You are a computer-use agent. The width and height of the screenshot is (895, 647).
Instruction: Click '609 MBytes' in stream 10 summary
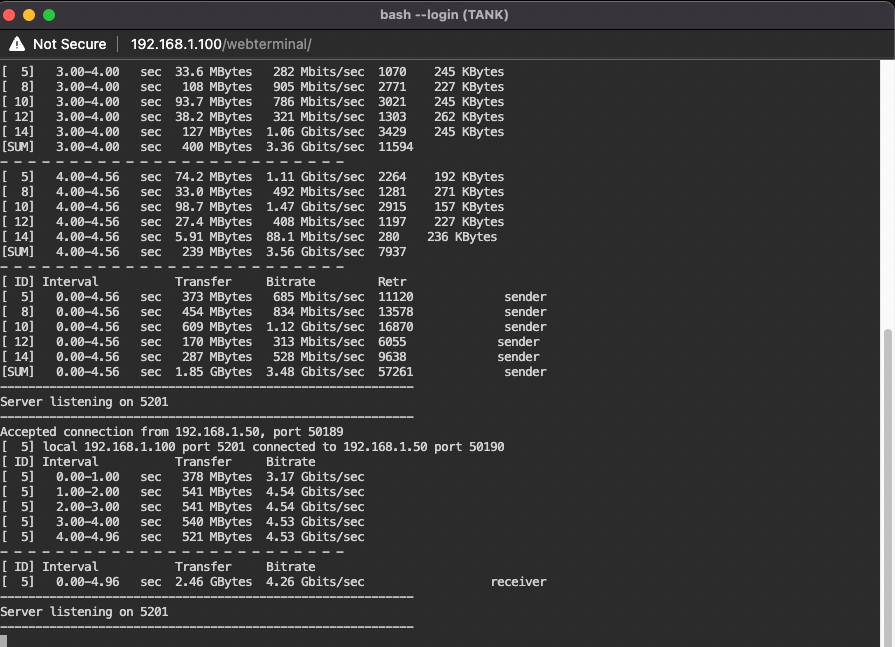pos(217,327)
